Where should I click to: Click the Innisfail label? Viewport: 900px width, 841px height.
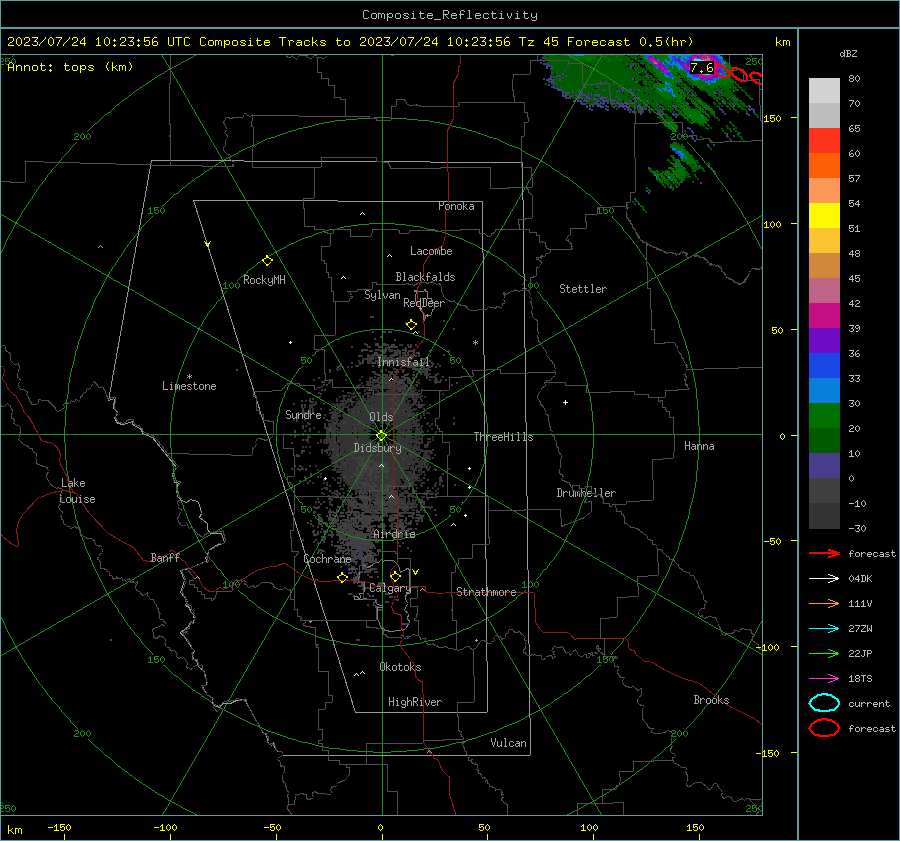(404, 362)
